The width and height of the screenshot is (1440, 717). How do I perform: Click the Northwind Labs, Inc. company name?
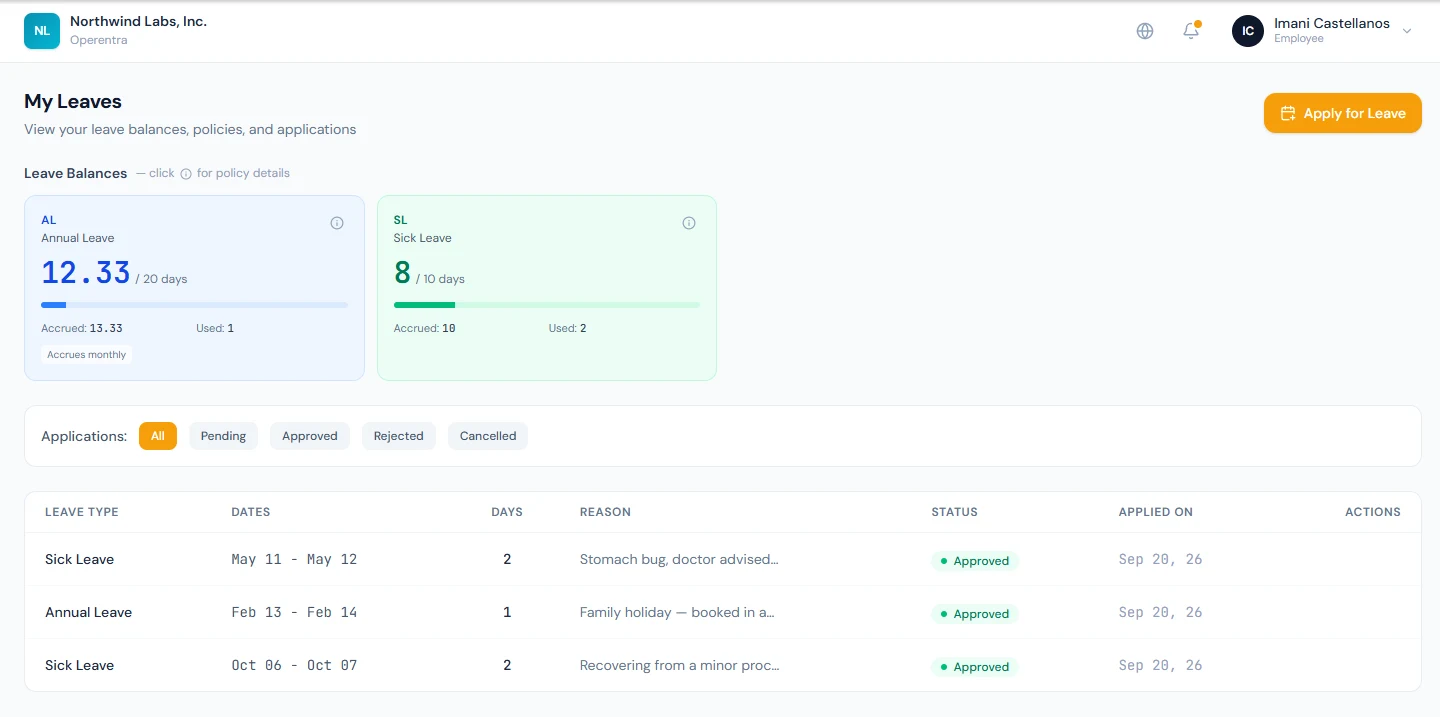coord(138,21)
